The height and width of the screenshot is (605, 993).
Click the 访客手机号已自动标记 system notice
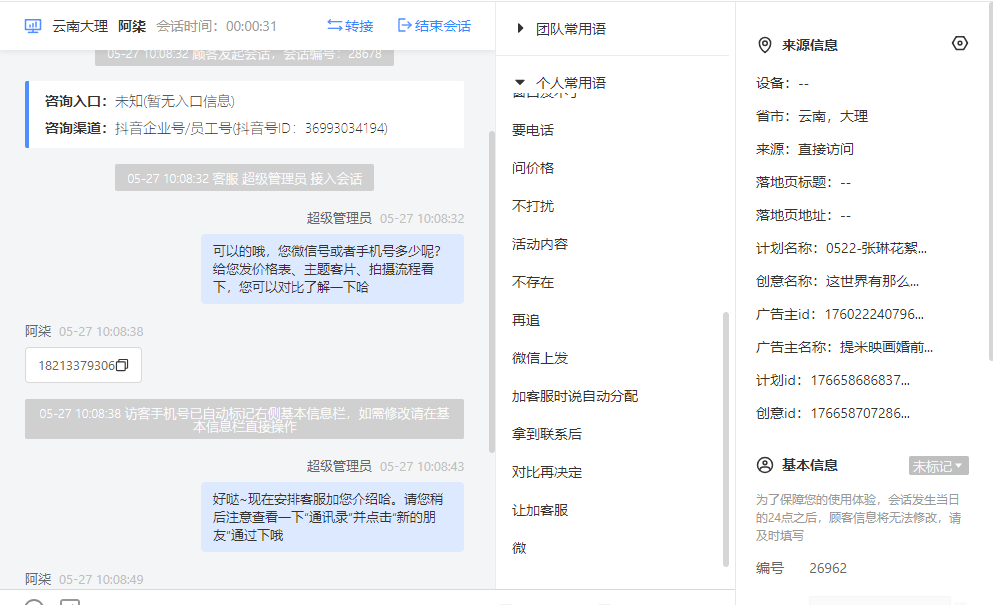click(244, 419)
